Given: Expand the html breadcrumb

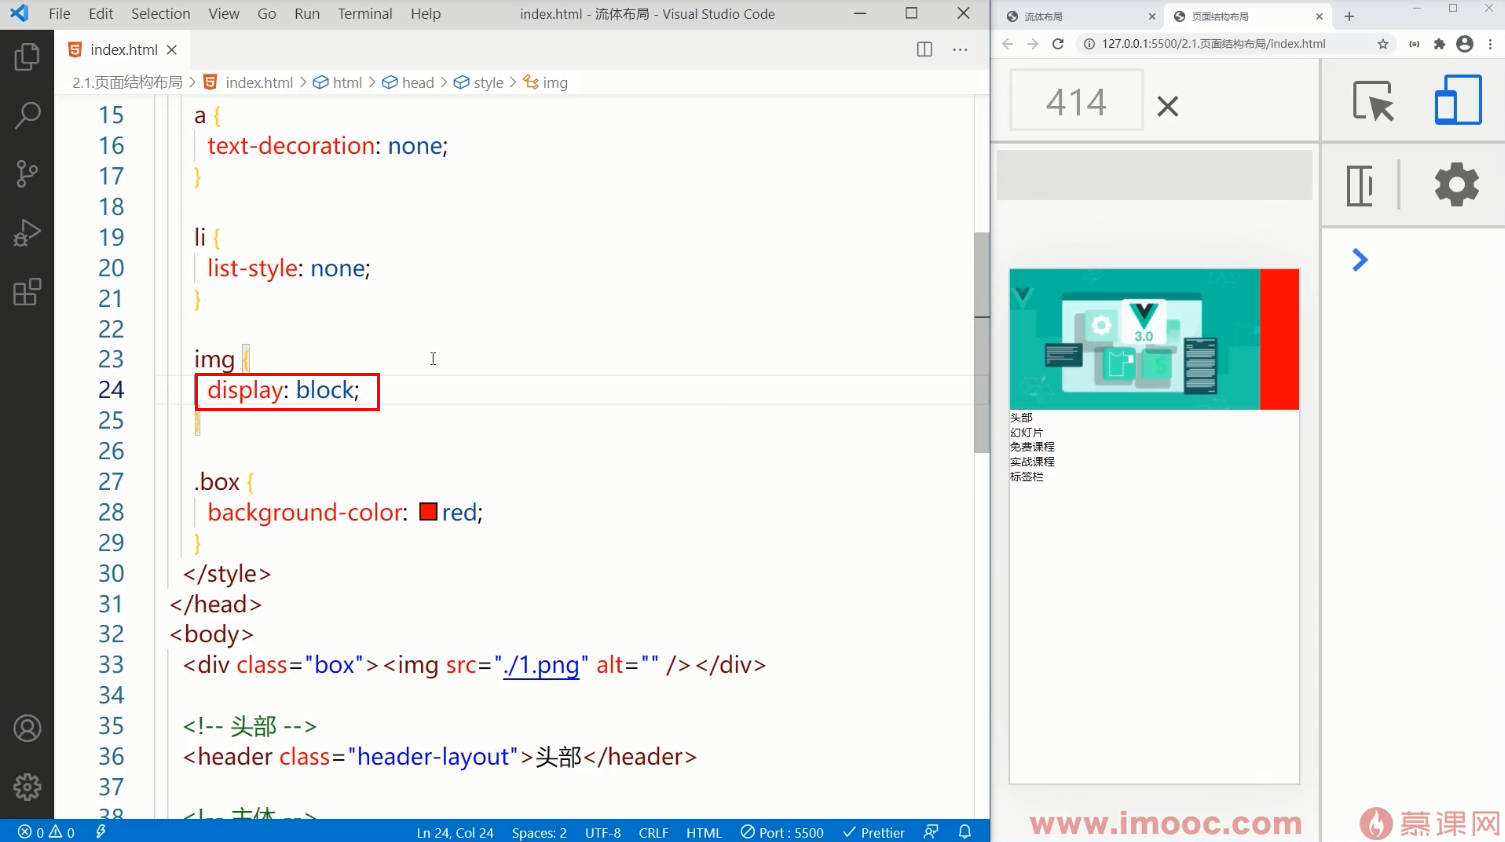Looking at the screenshot, I should pos(338,83).
